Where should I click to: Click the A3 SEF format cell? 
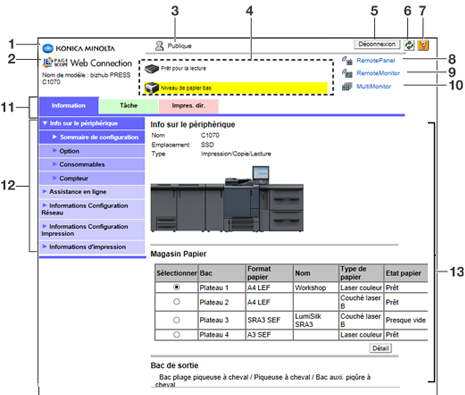point(269,335)
